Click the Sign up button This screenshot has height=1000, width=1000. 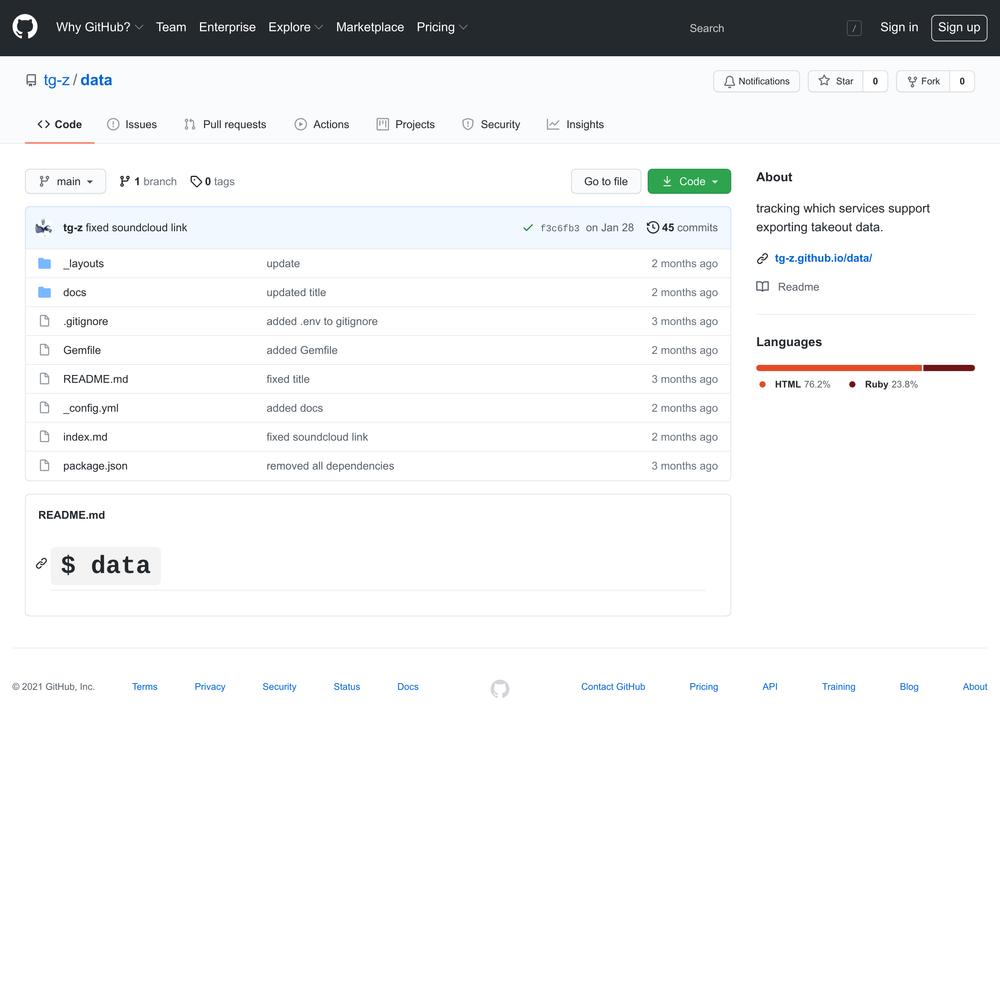click(x=959, y=27)
